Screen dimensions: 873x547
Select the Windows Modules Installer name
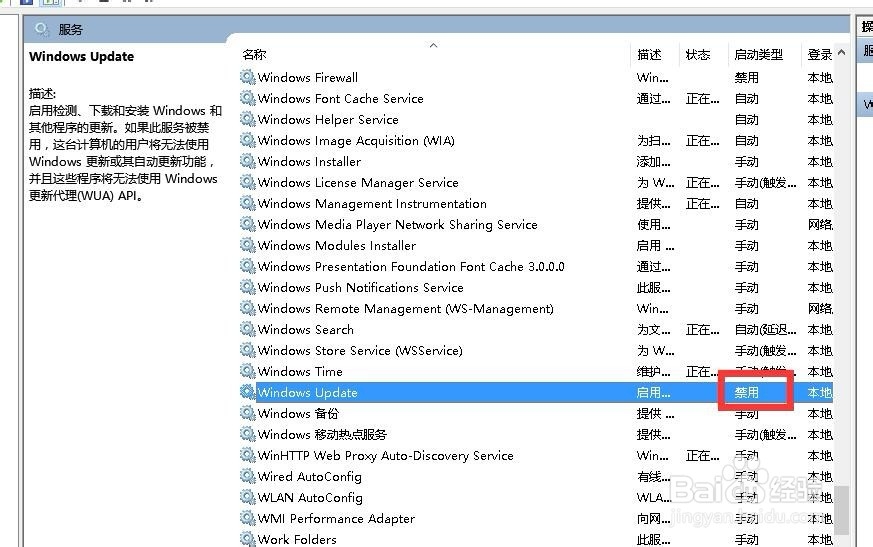(x=337, y=246)
